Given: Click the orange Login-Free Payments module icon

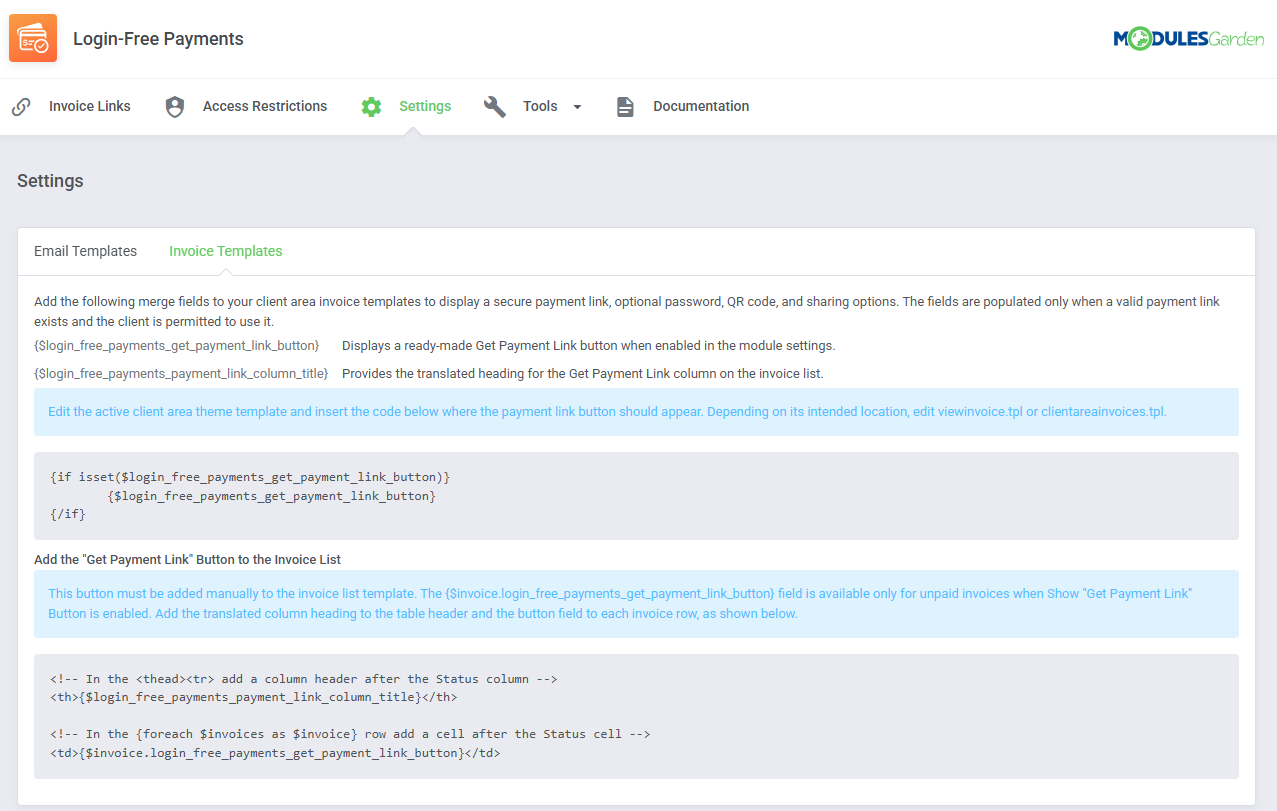Looking at the screenshot, I should pos(33,39).
